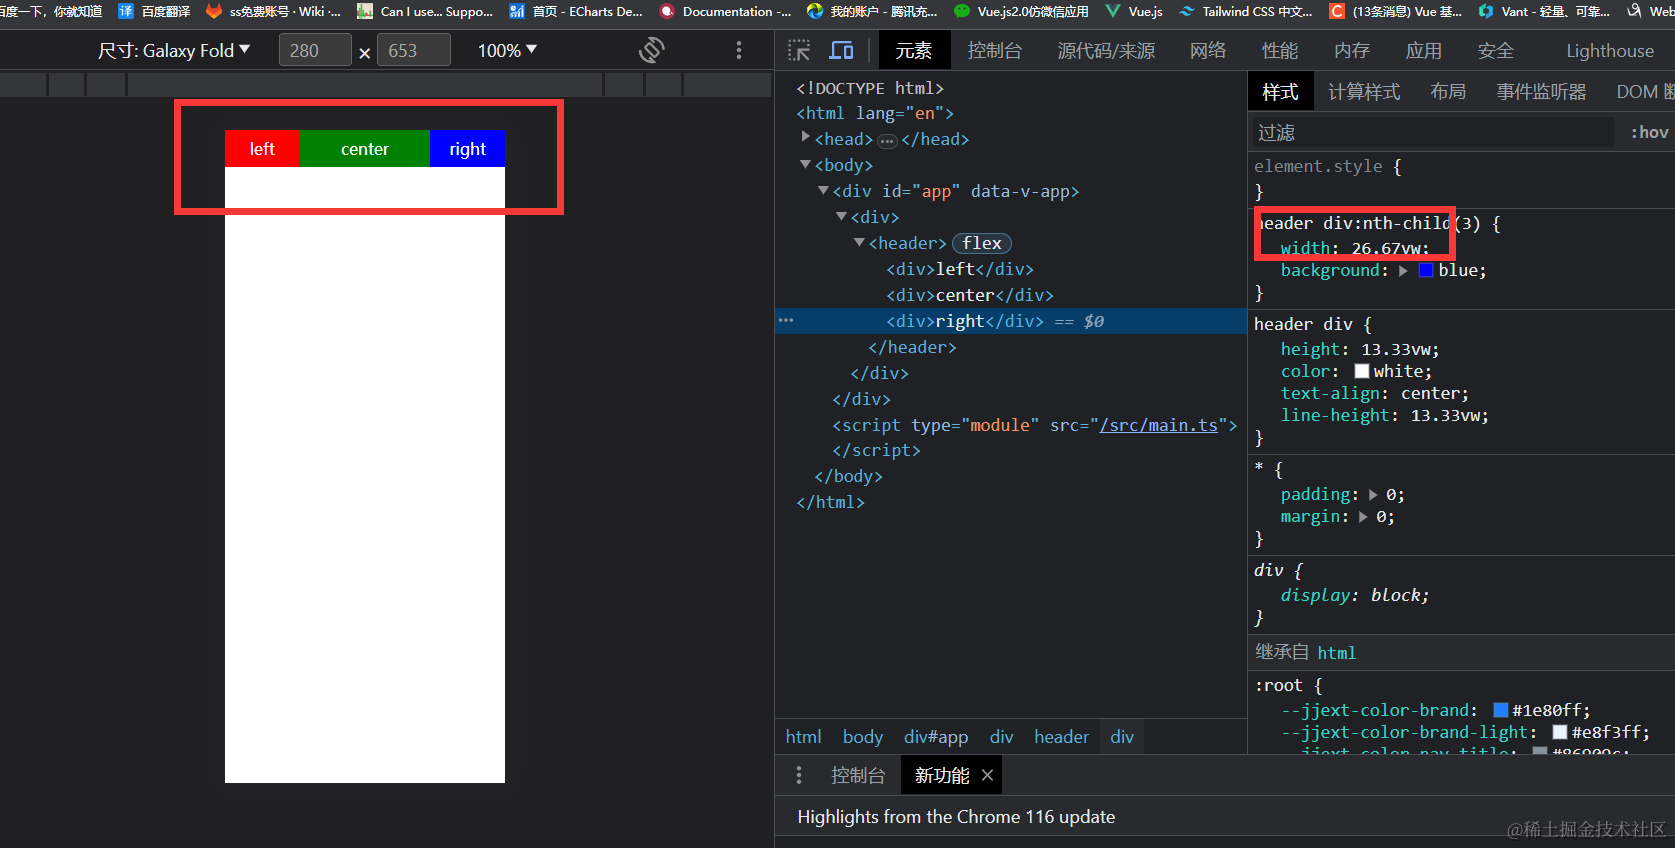Screen dimensions: 1675x848
Task: Open the 100% zoom dropdown
Action: 507,50
